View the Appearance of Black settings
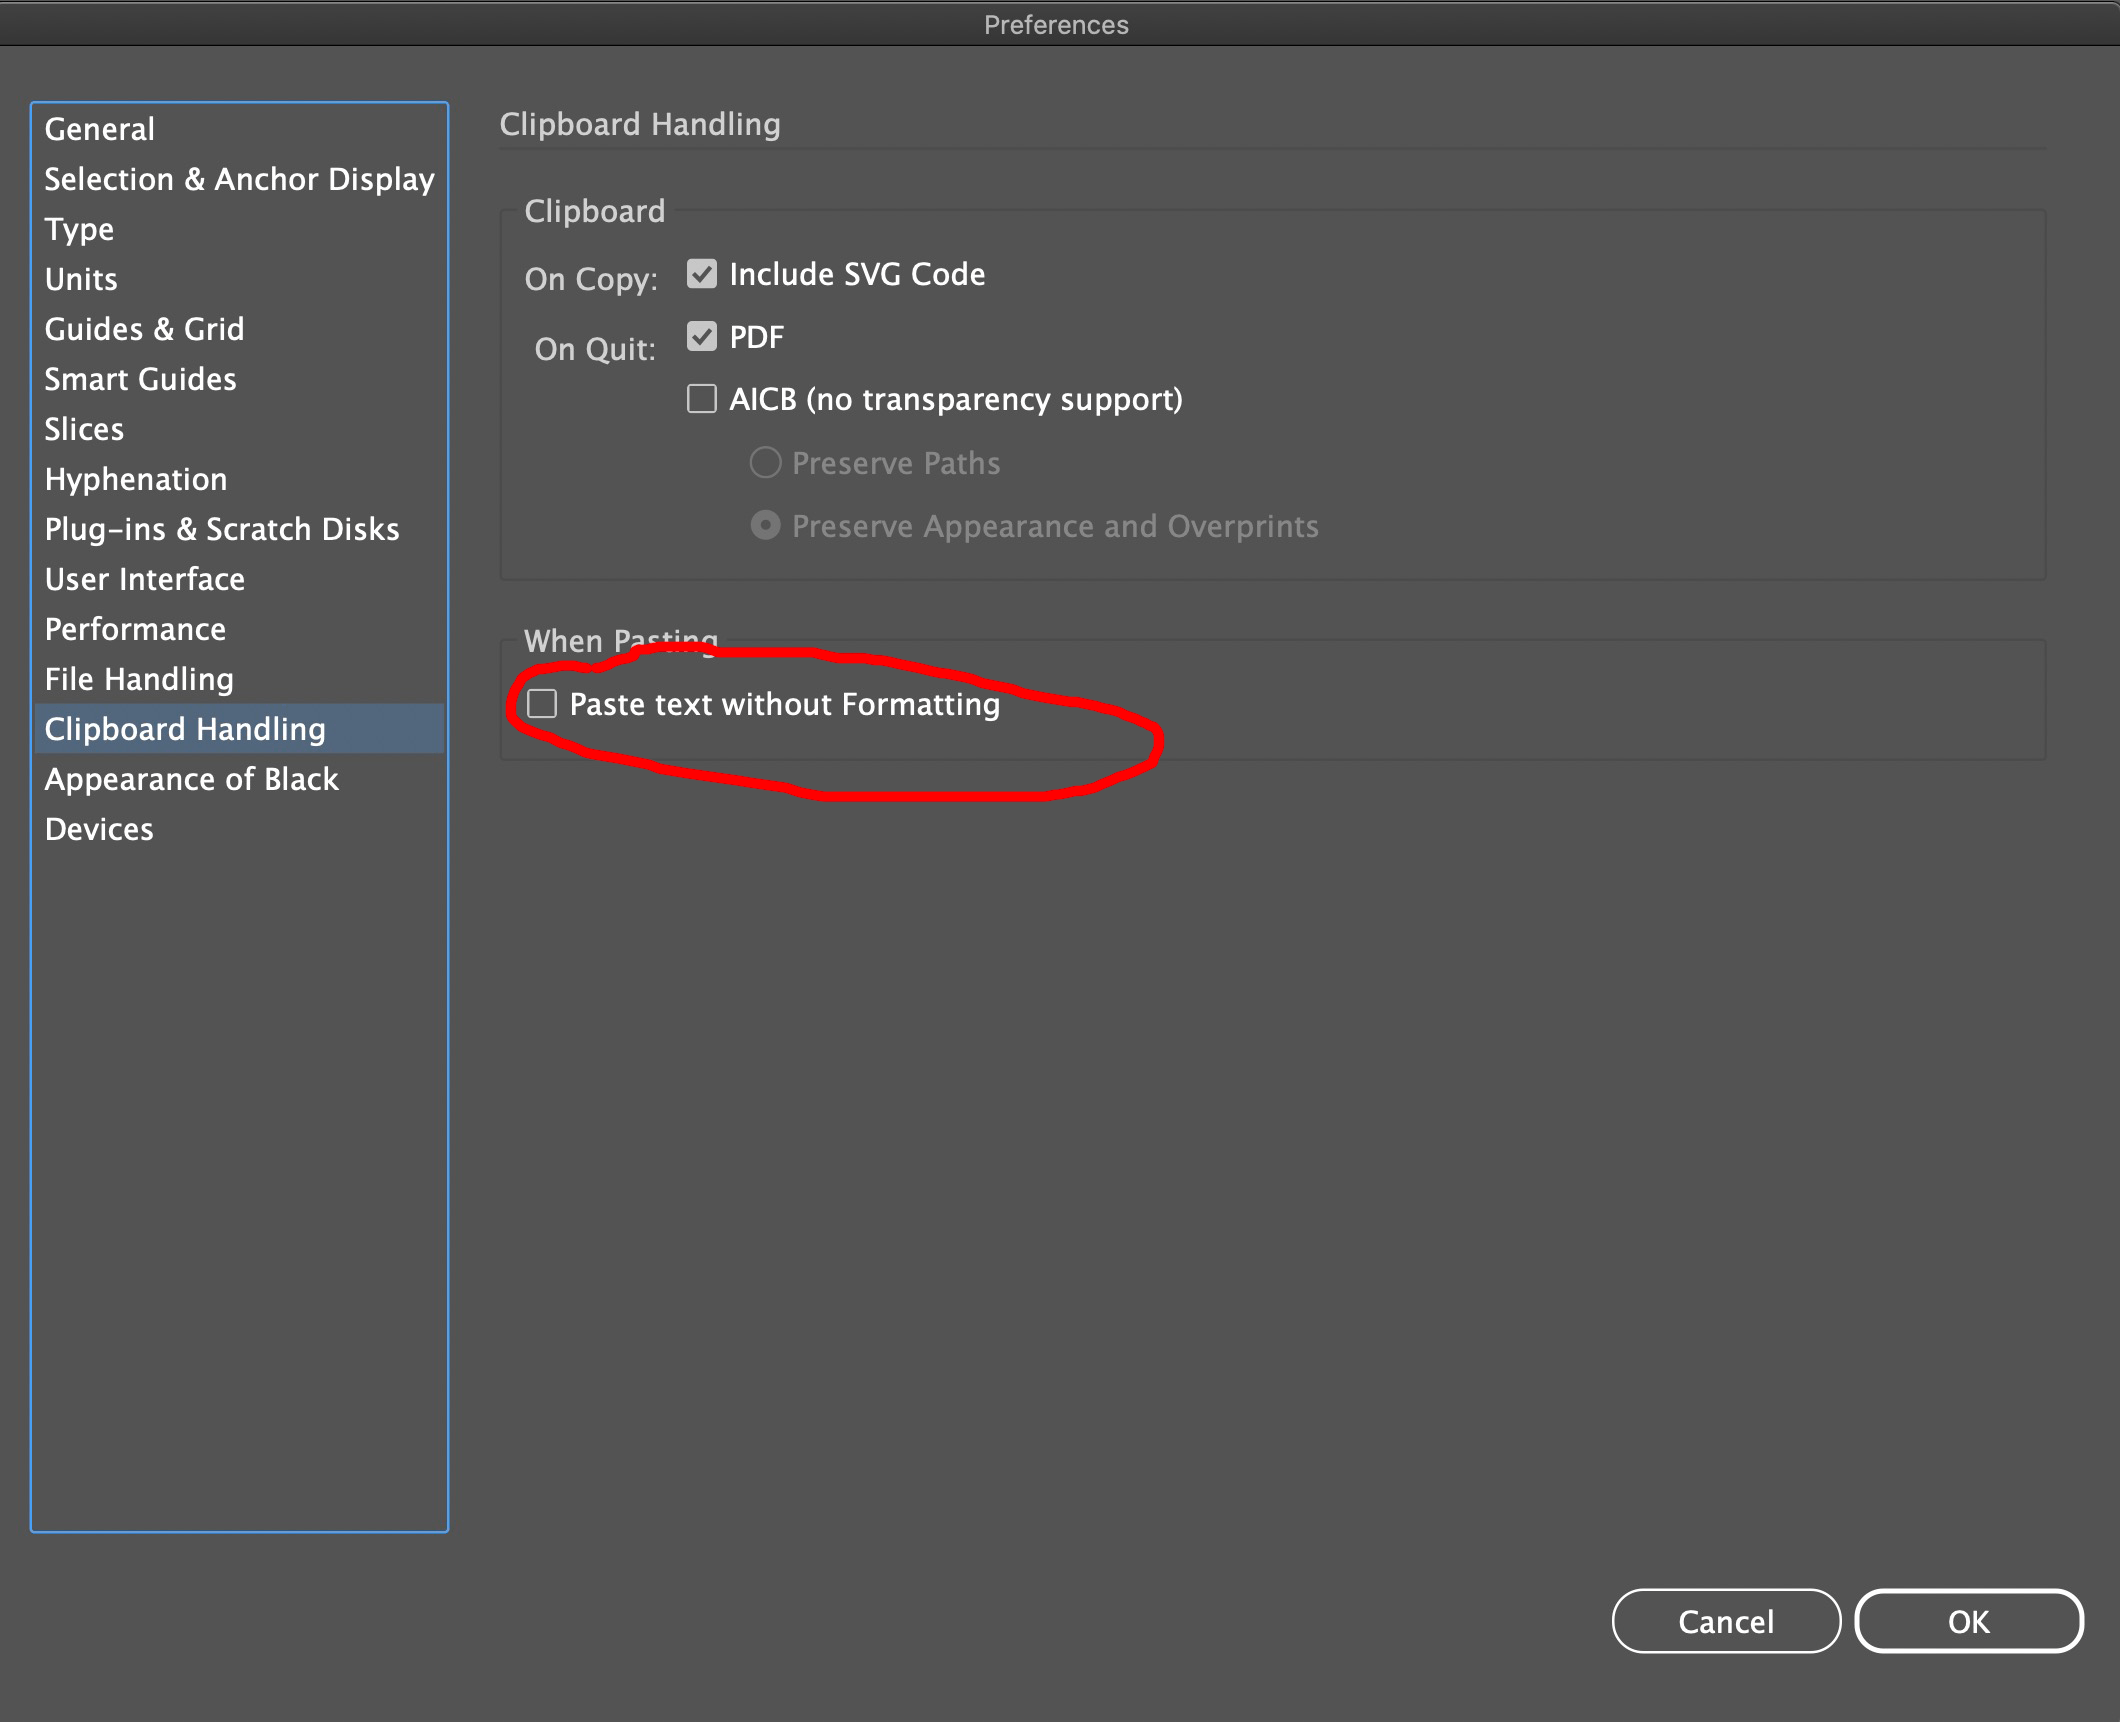The height and width of the screenshot is (1722, 2120). pos(192,779)
